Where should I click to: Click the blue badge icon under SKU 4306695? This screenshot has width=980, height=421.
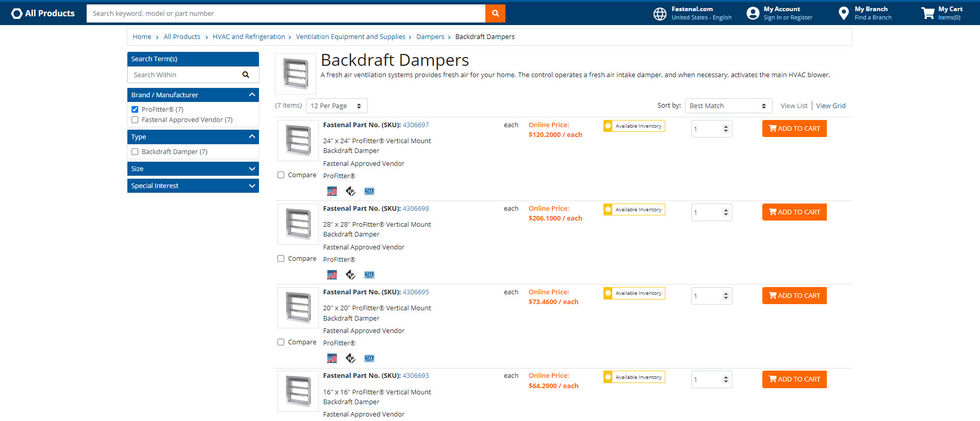369,359
